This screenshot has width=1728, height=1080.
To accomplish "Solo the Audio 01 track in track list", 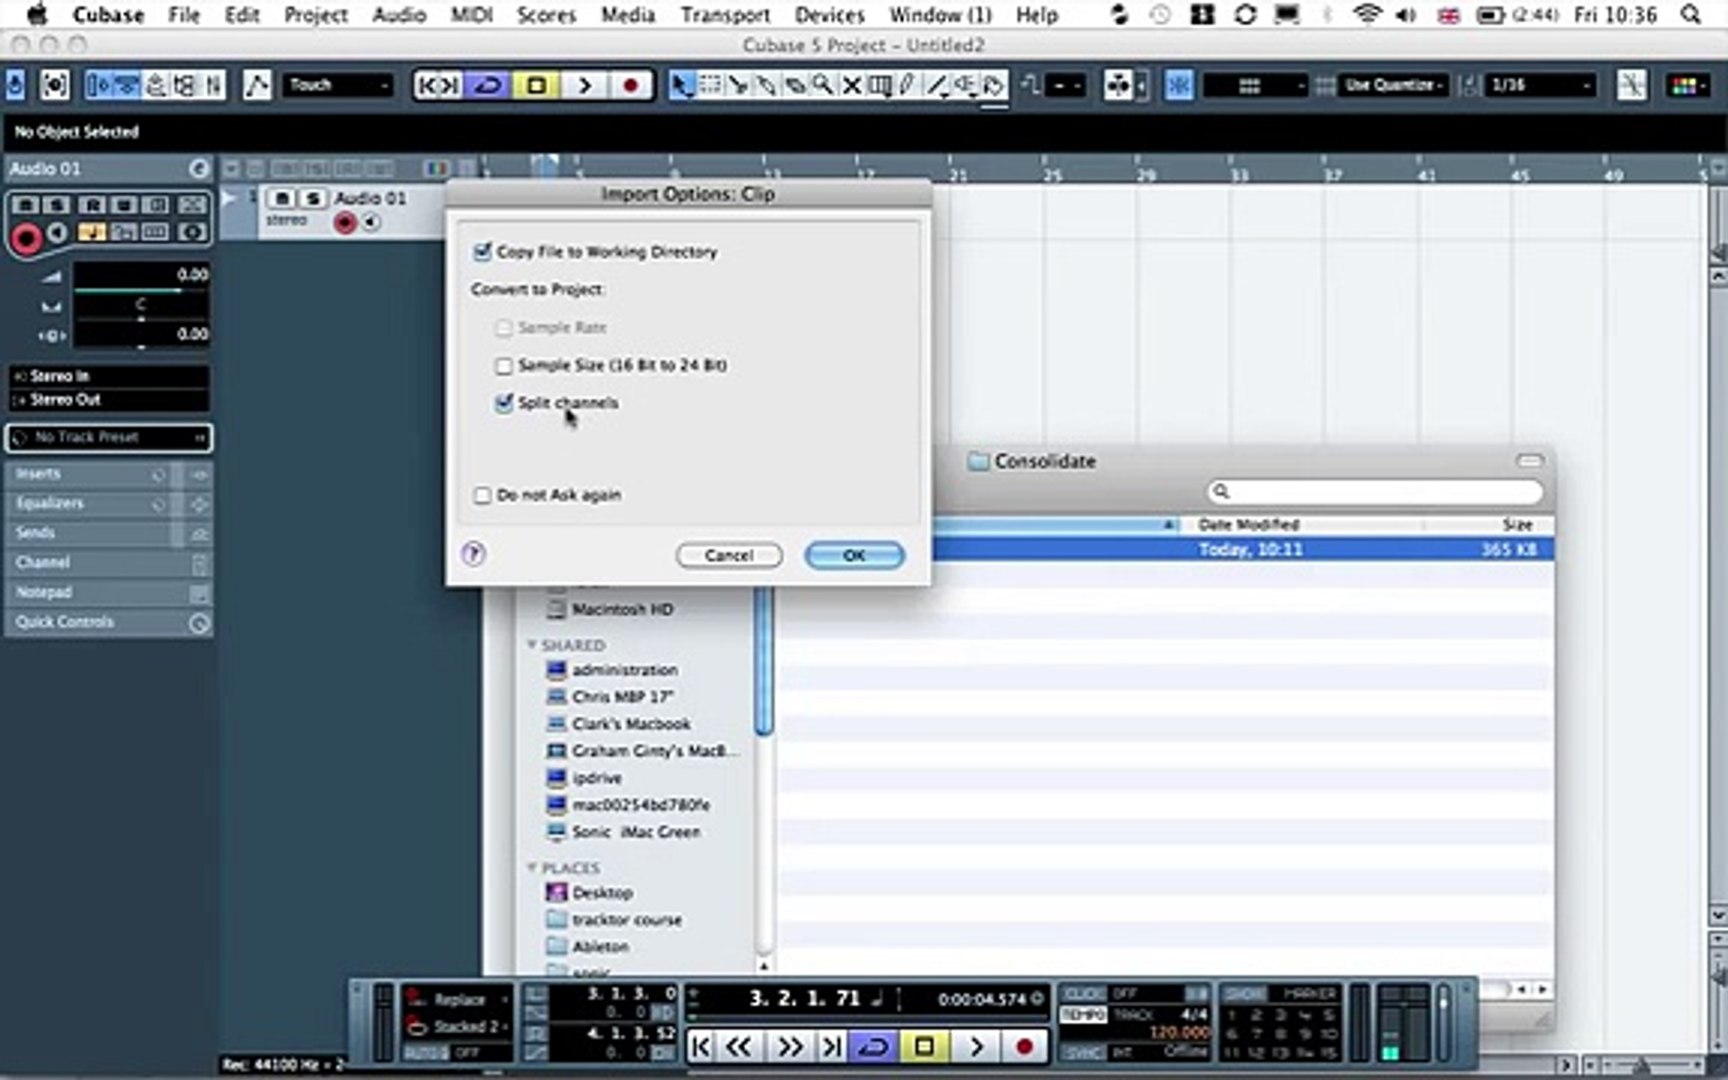I will [x=313, y=198].
